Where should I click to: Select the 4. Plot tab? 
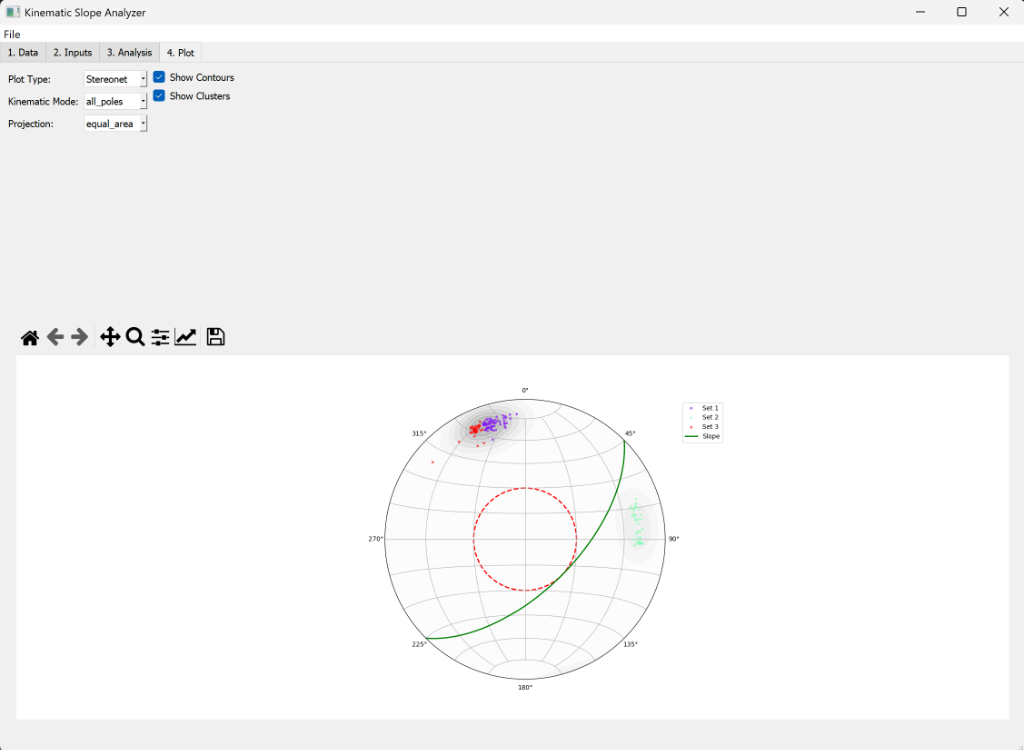(x=180, y=52)
